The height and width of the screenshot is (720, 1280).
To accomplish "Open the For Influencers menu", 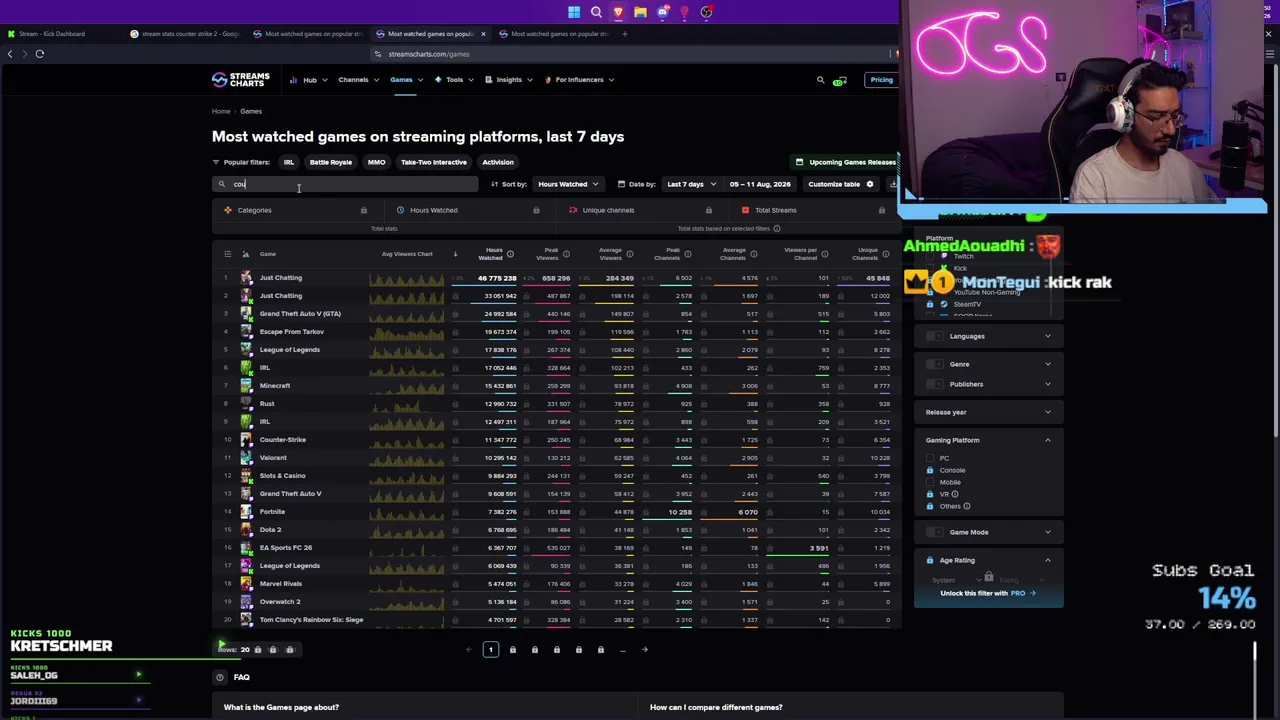I will (x=580, y=80).
